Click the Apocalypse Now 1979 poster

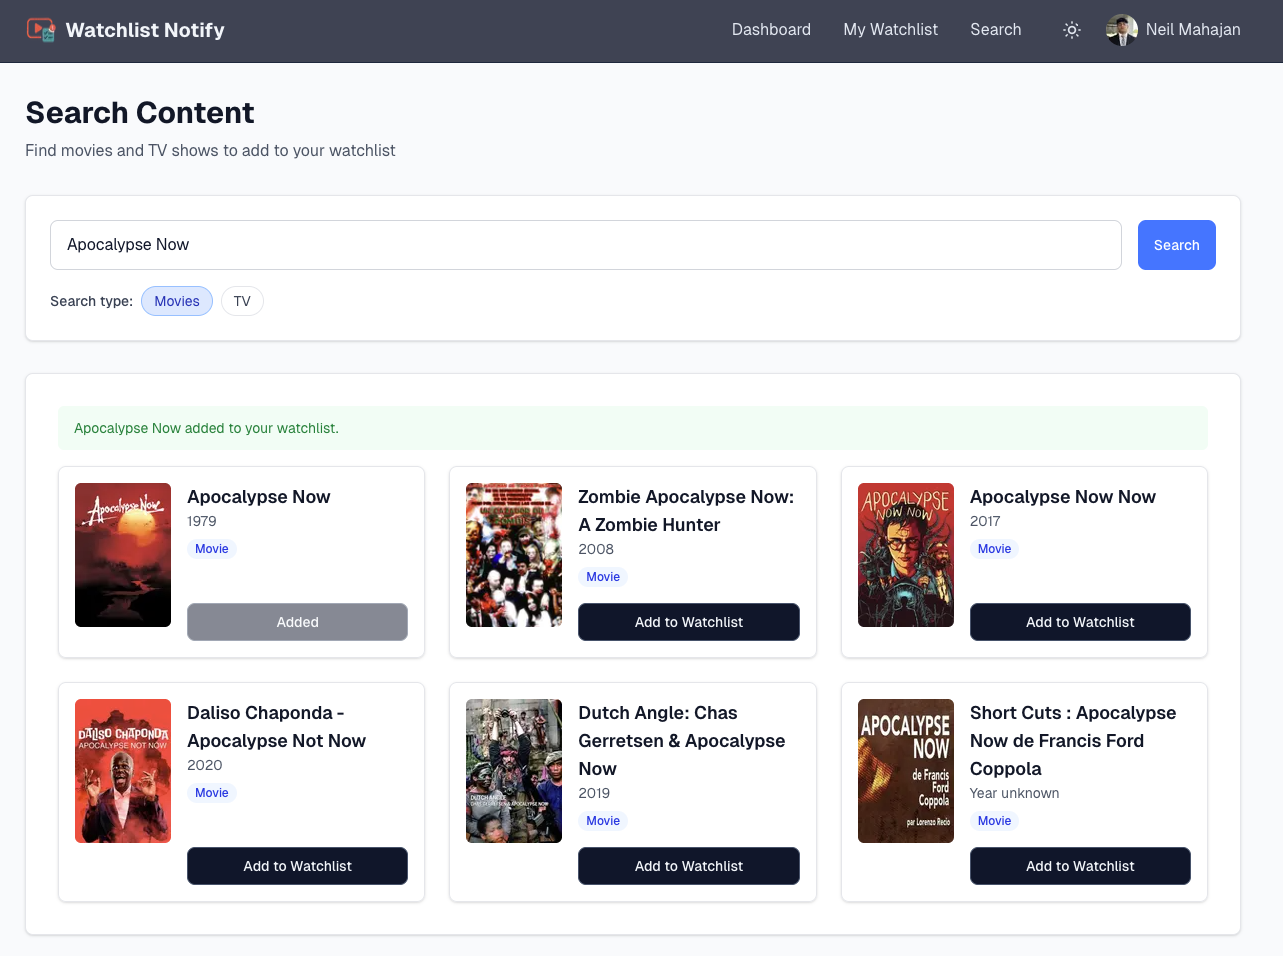pos(122,555)
